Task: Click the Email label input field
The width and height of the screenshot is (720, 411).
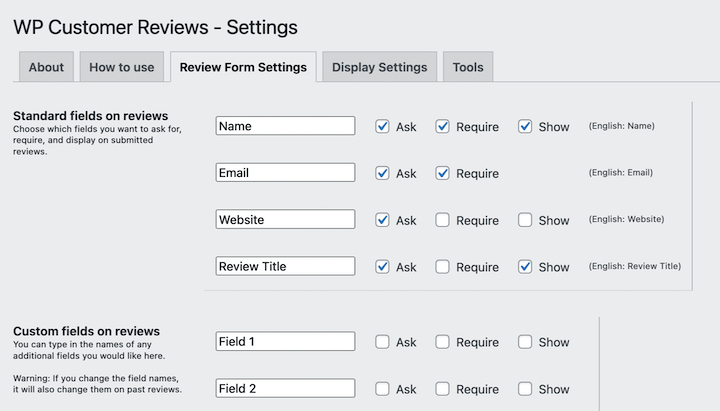Action: 285,173
